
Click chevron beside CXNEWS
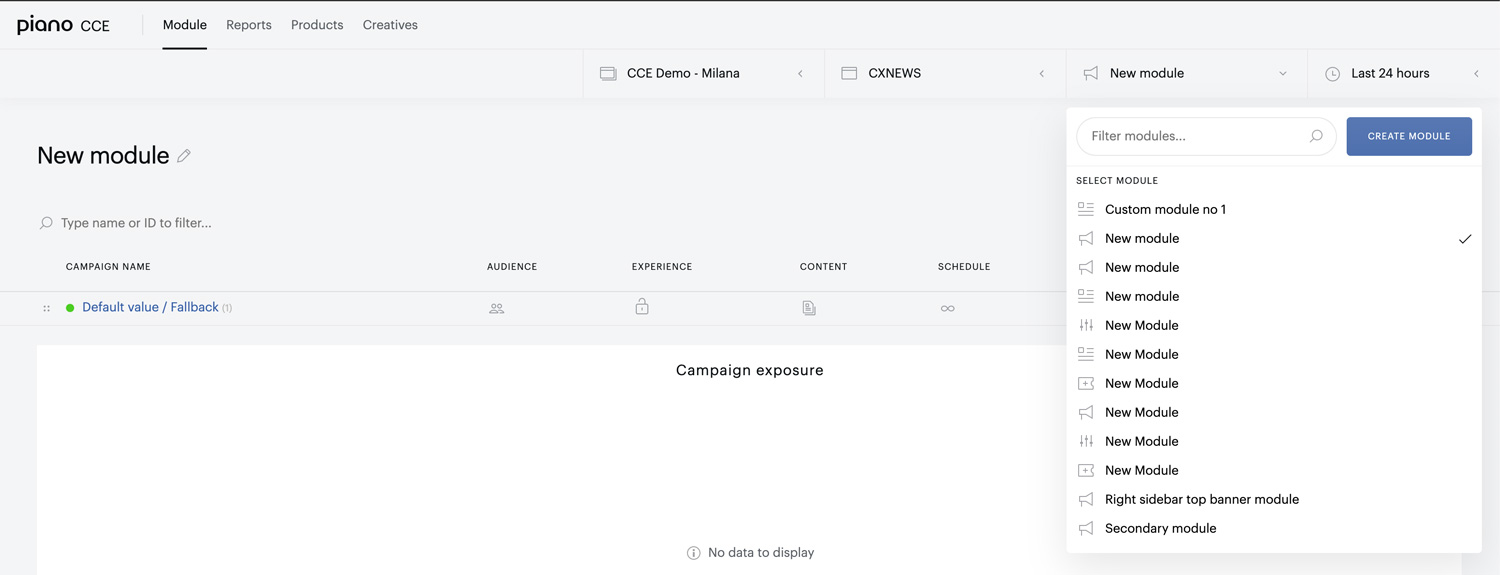(x=1041, y=73)
